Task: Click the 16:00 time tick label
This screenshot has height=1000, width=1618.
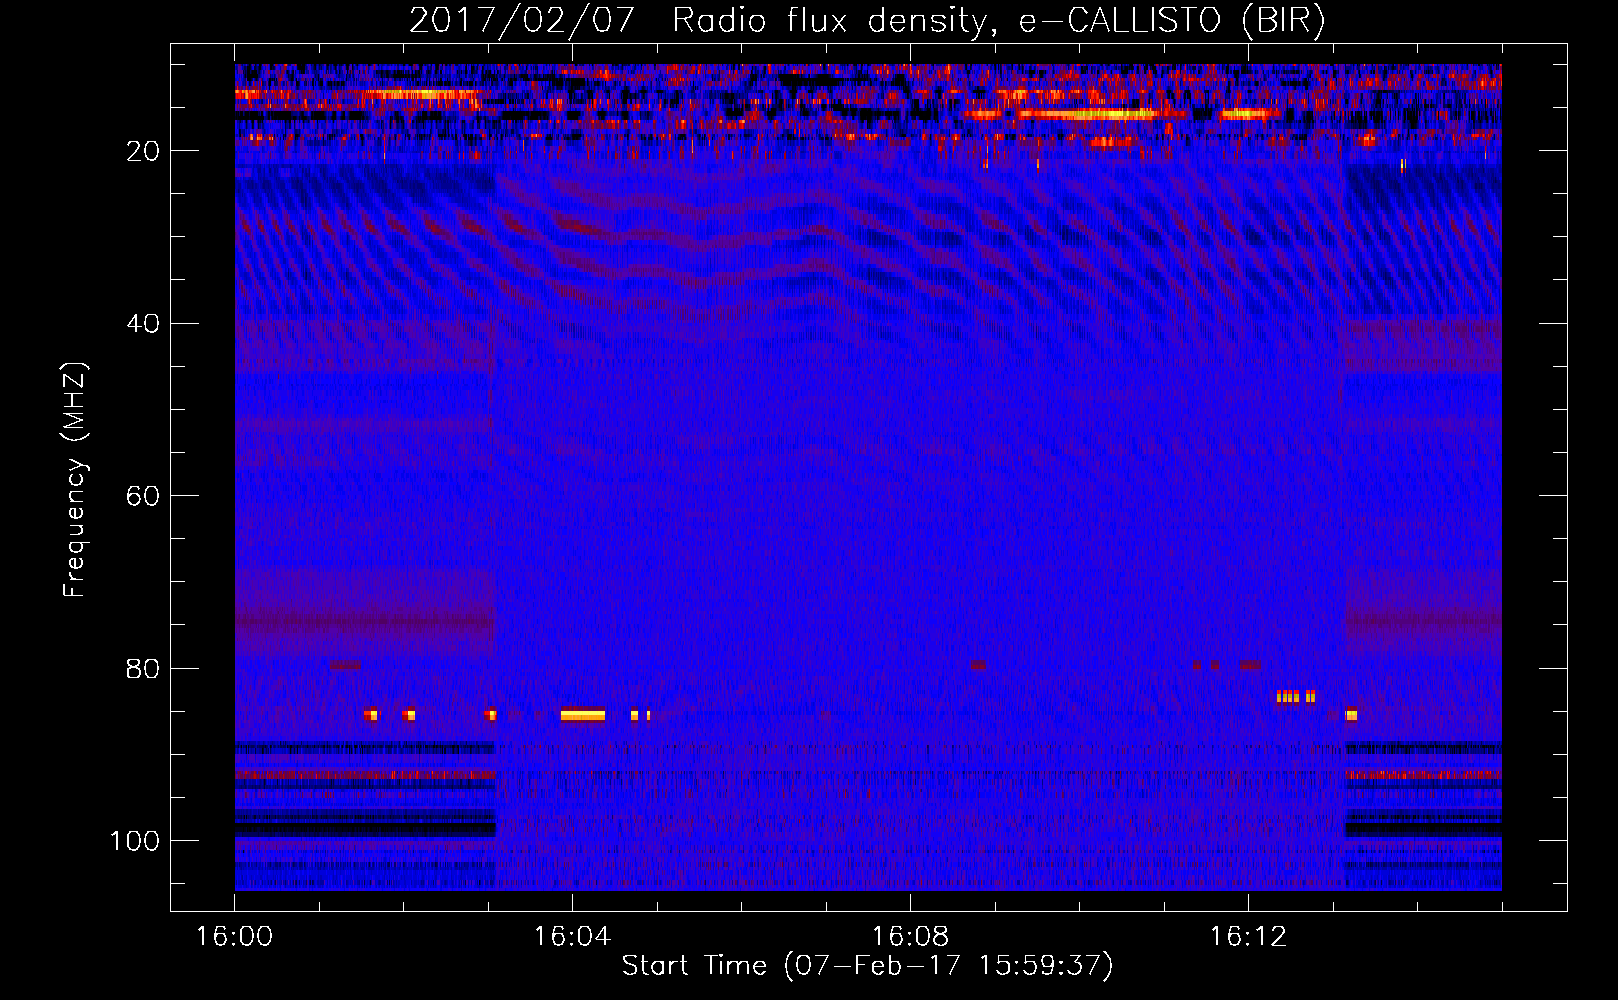Action: (x=234, y=937)
